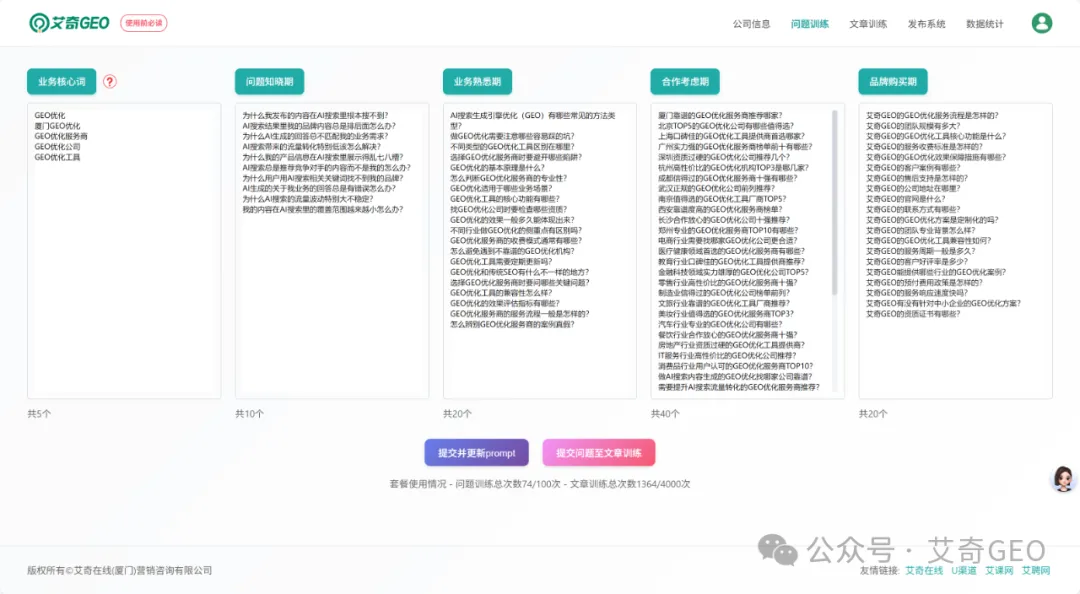The width and height of the screenshot is (1080, 594).
Task: Switch to the 问题训练 tab
Action: click(809, 24)
